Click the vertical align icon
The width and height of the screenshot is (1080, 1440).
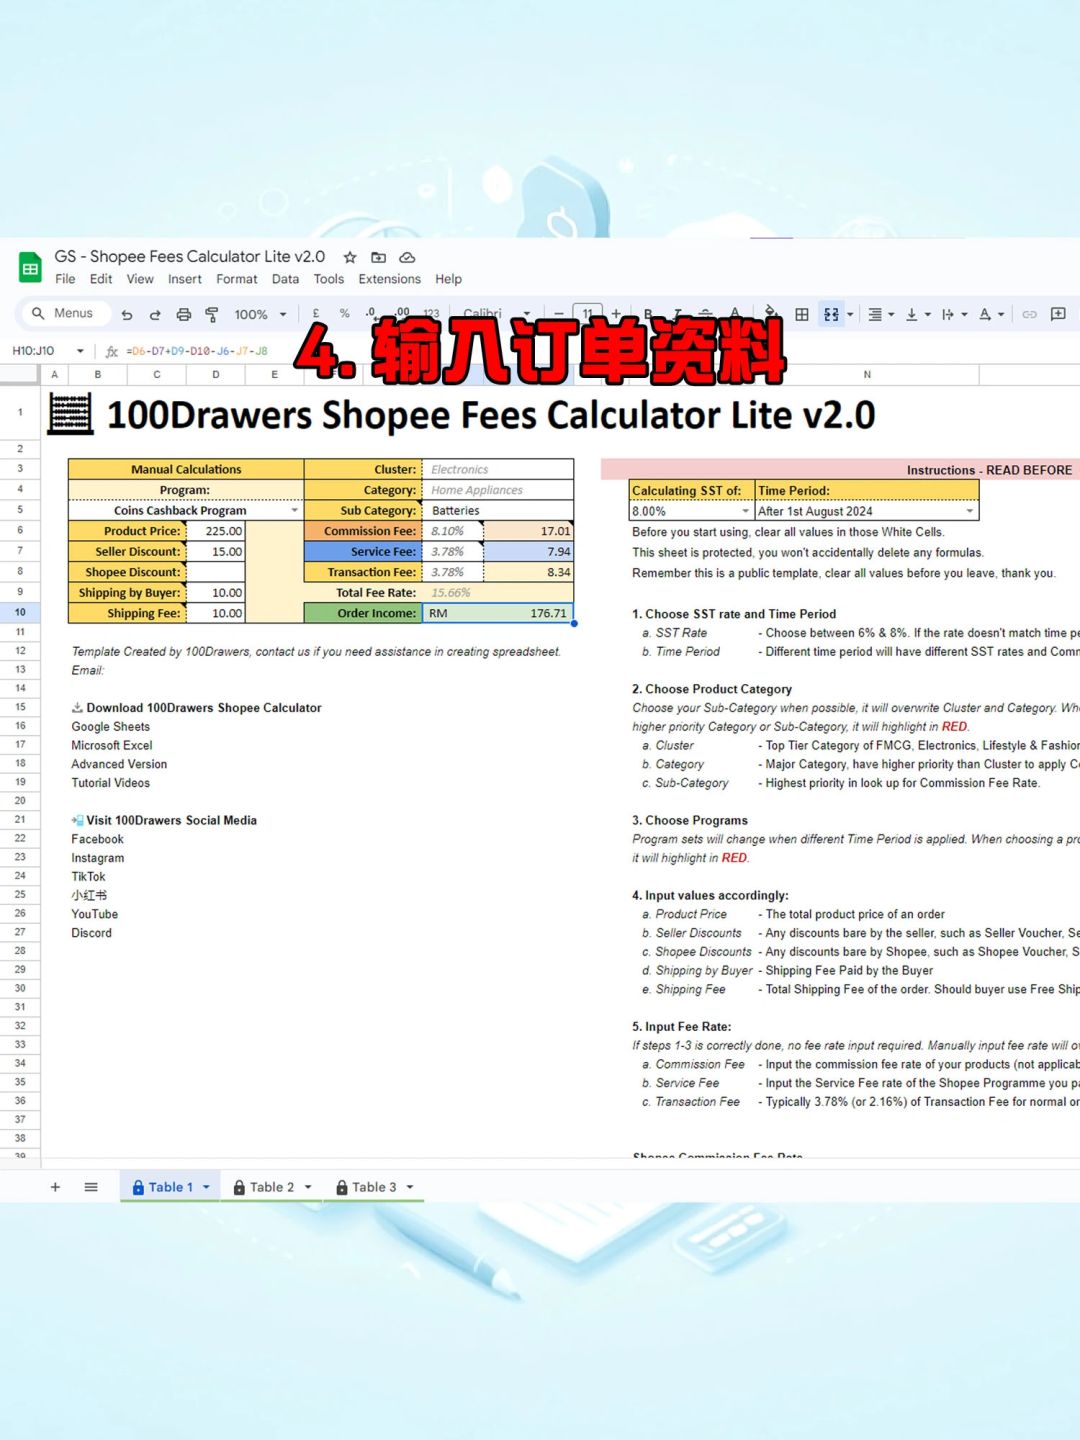click(x=911, y=314)
